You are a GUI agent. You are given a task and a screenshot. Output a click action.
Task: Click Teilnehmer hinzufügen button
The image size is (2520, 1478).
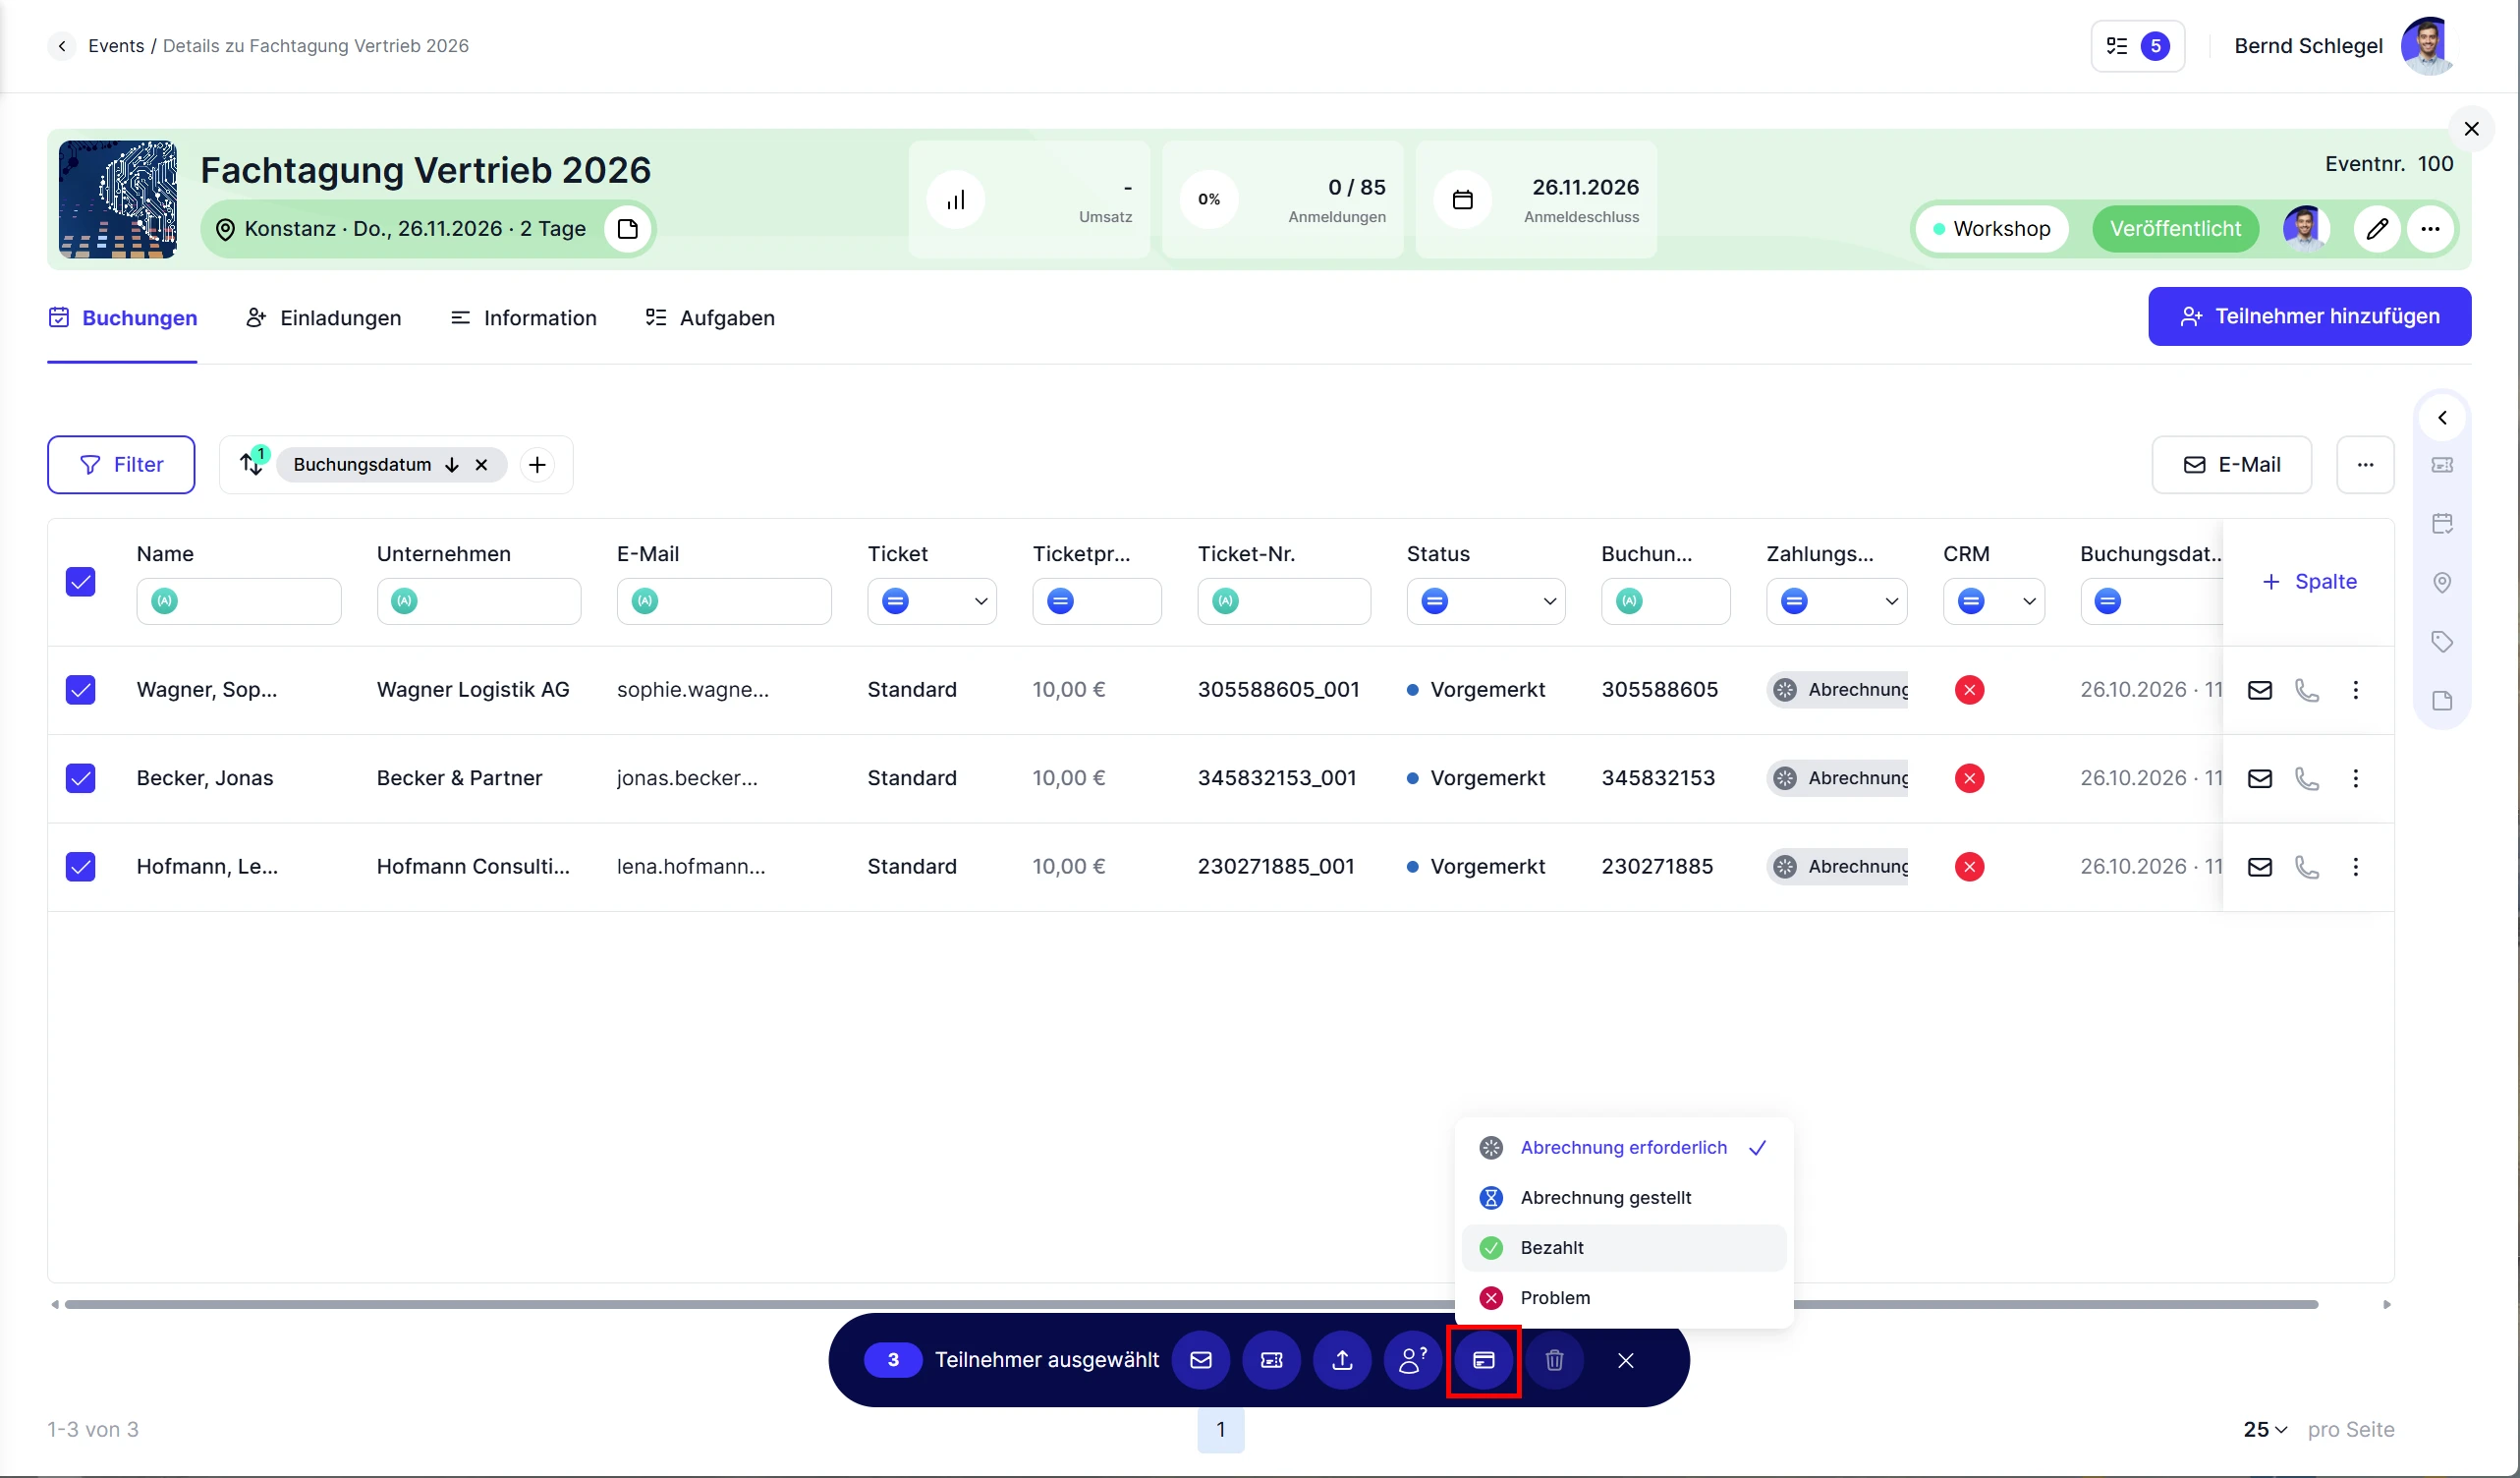click(x=2309, y=317)
